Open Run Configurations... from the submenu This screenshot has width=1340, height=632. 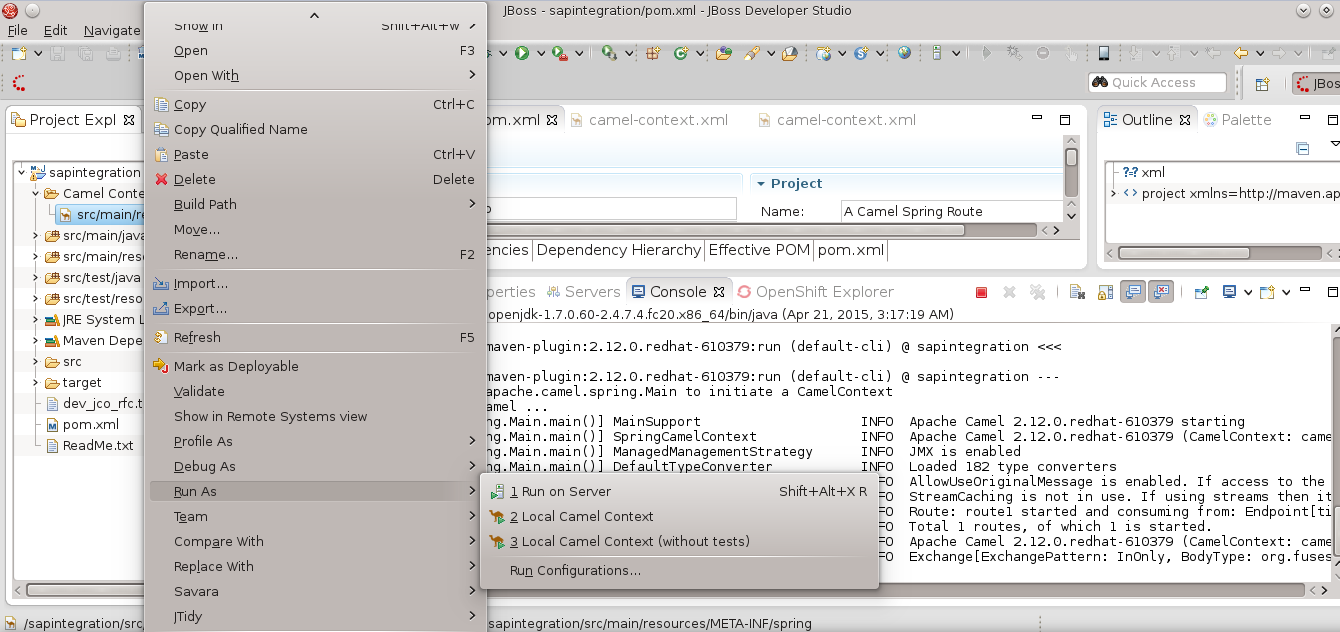679,570
